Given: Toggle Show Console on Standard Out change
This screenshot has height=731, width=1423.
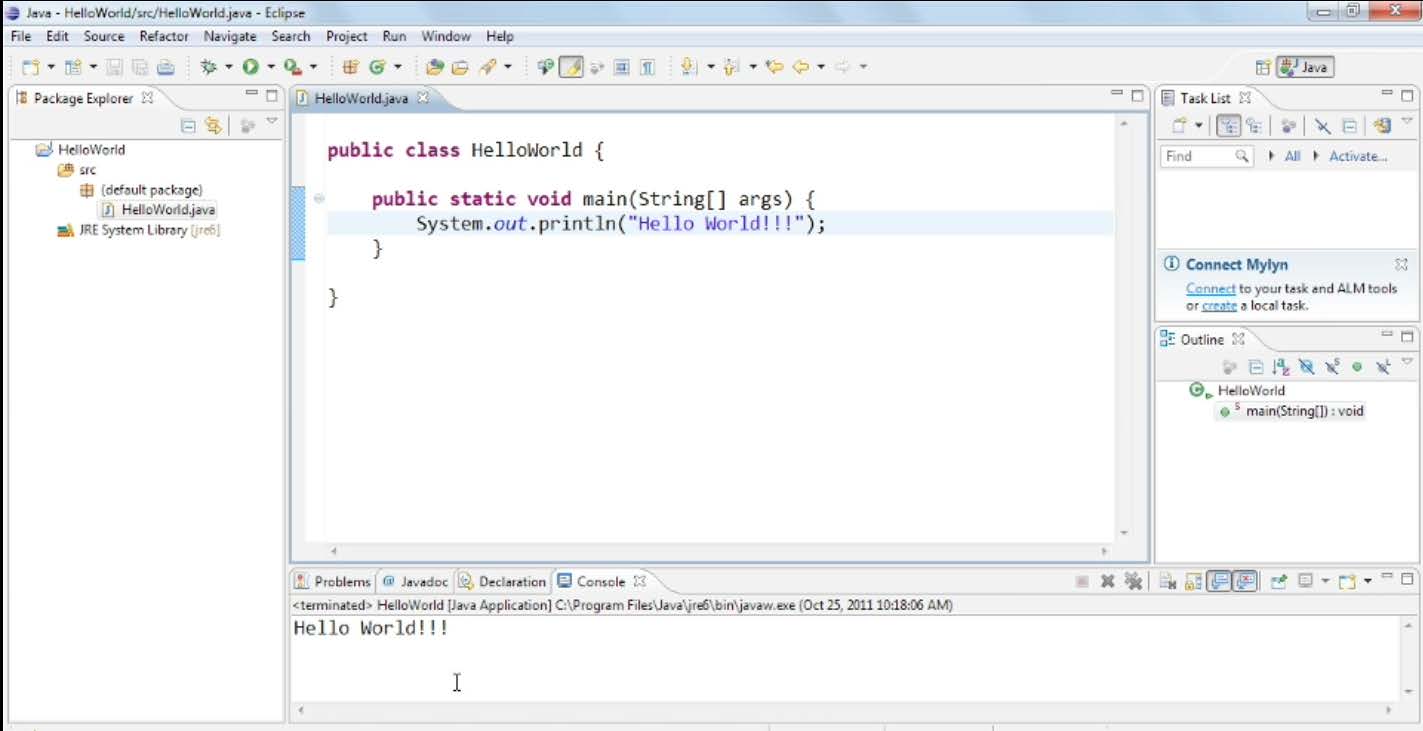Looking at the screenshot, I should (1219, 581).
